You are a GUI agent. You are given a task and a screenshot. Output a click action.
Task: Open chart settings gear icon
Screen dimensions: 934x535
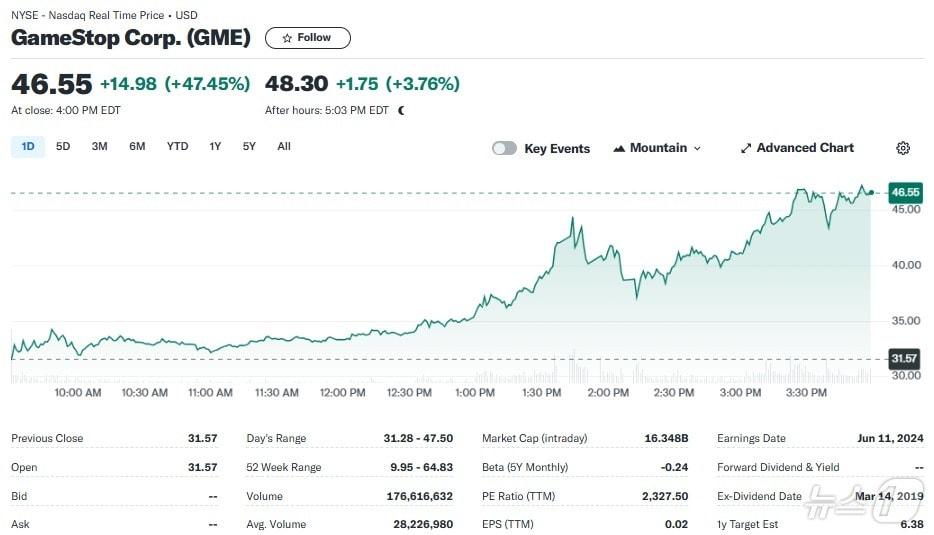(903, 148)
